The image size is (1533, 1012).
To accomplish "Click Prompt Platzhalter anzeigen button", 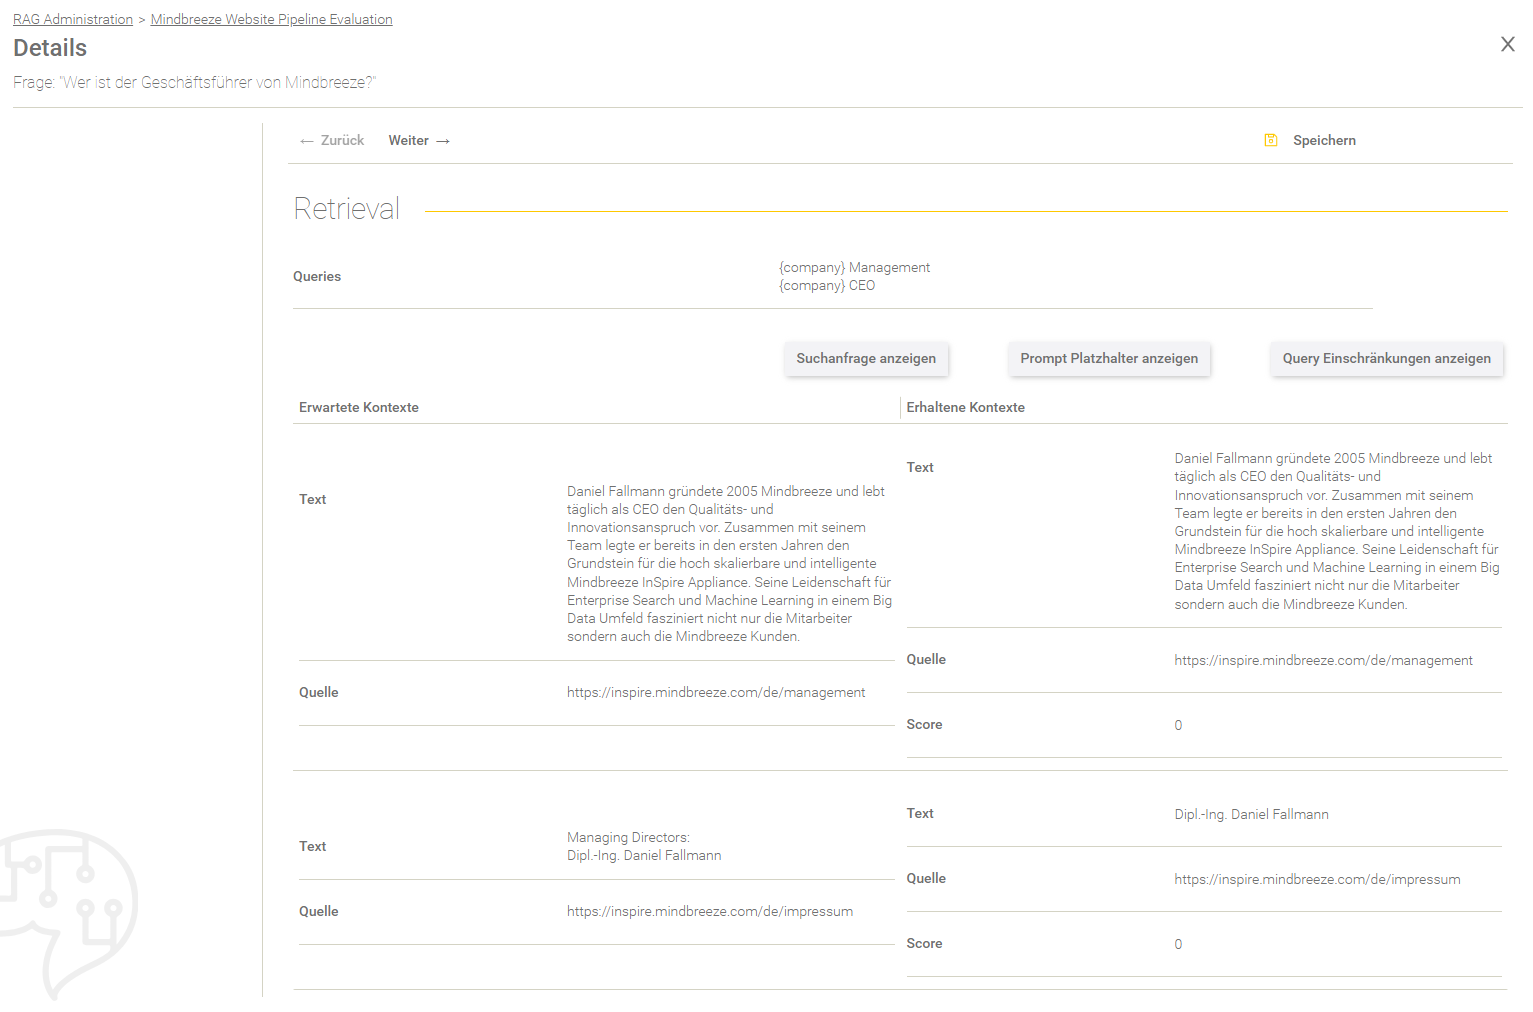I will point(1109,358).
